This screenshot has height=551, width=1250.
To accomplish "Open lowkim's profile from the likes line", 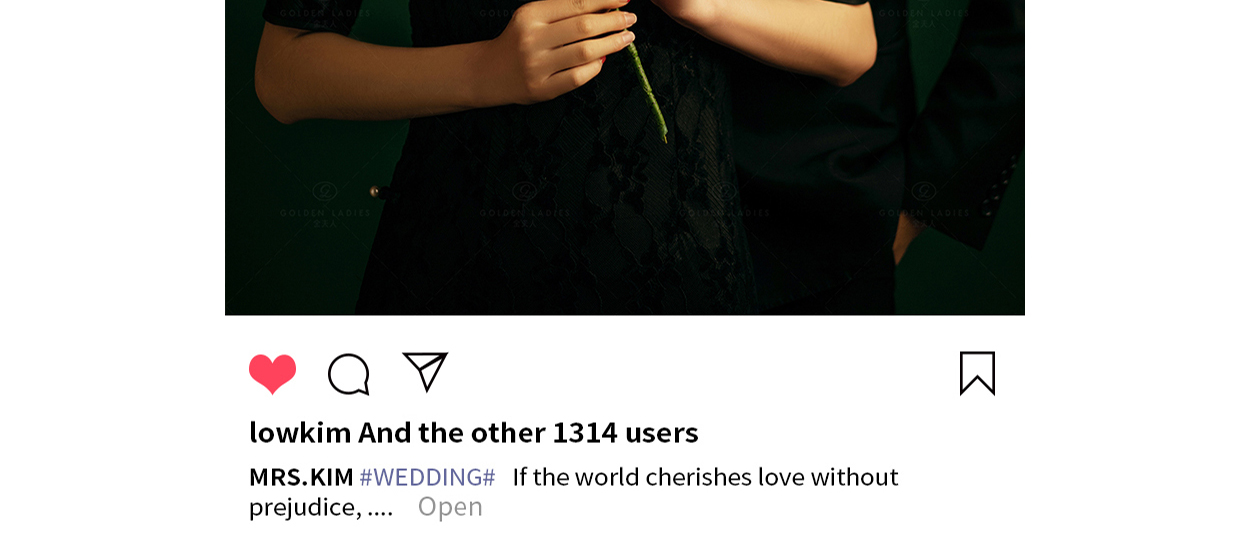I will [300, 432].
